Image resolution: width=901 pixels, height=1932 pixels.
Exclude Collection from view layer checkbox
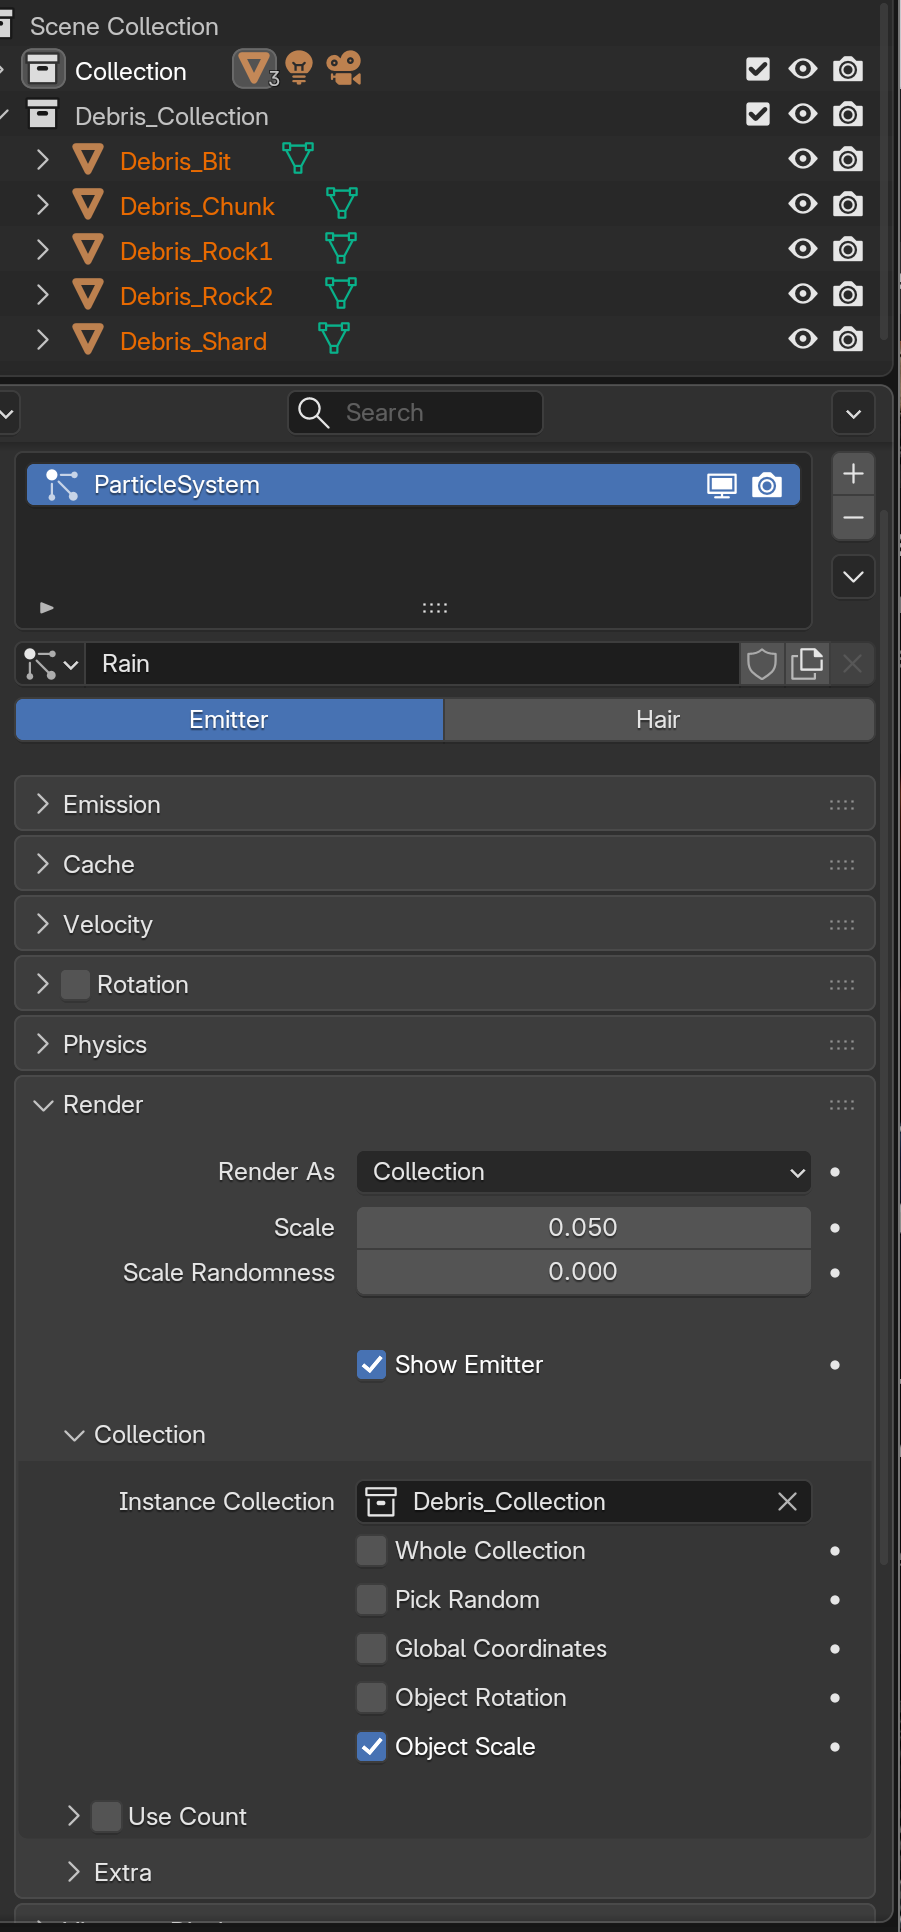(x=758, y=69)
